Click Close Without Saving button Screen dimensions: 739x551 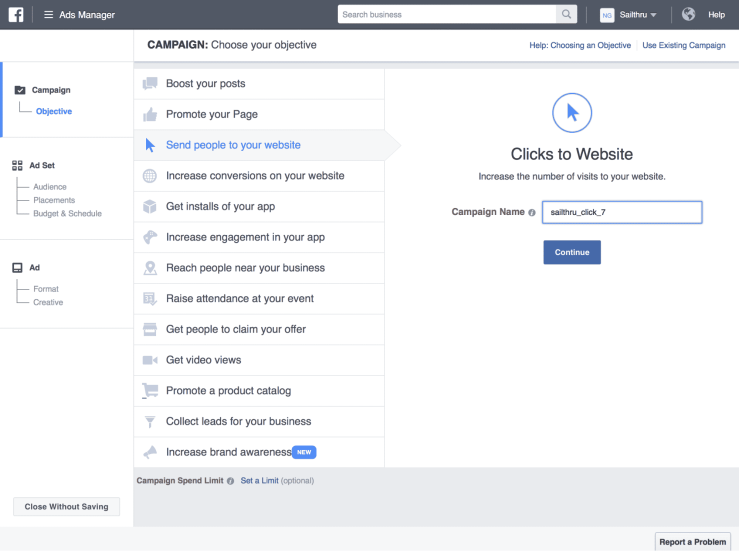(66, 507)
